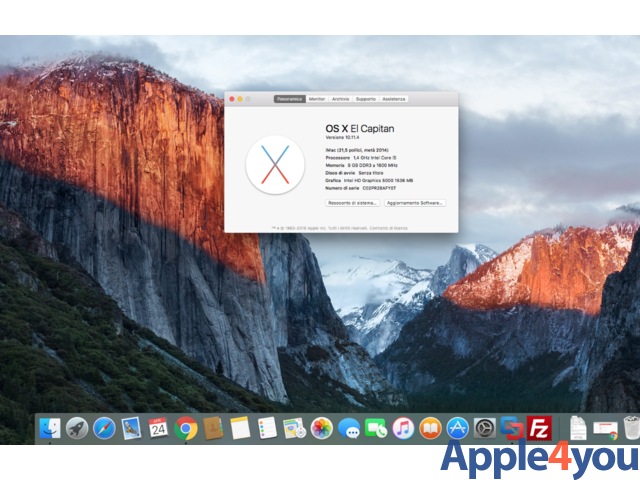Click 8 GB DDR3 memory value
Screen dimensions: 640x480
click(373, 165)
